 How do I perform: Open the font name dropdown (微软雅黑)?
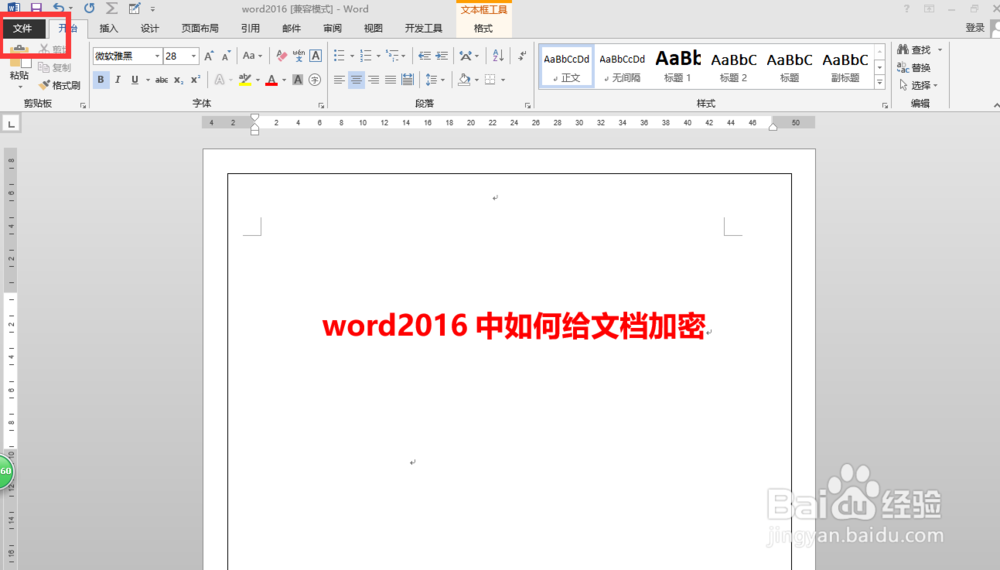point(157,56)
